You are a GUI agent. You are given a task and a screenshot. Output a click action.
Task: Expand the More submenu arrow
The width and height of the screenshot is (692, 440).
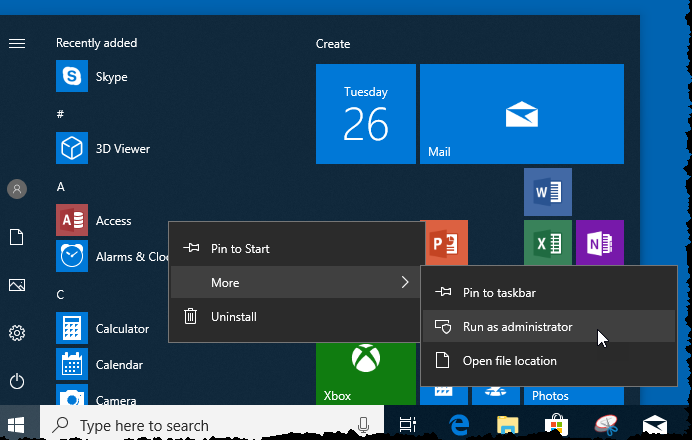[405, 282]
